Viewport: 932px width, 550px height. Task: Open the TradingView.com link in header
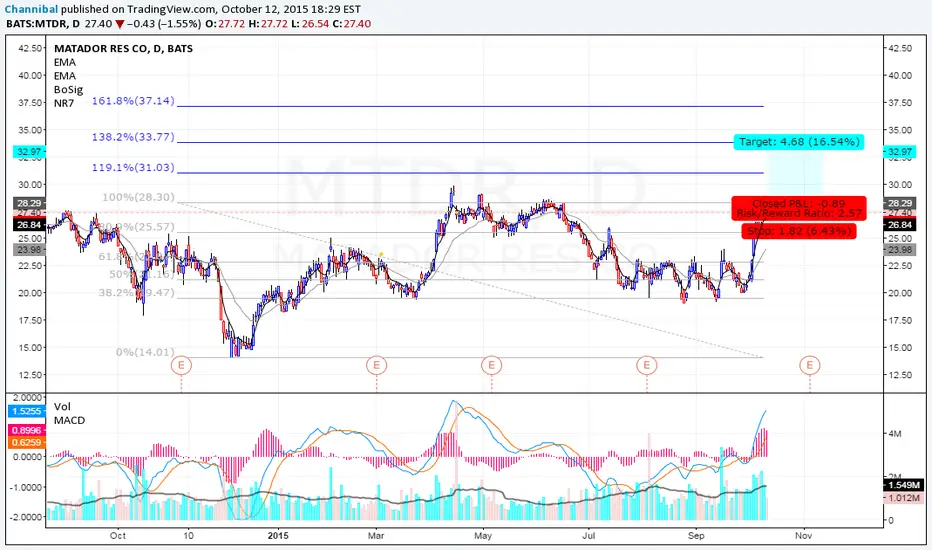[171, 10]
